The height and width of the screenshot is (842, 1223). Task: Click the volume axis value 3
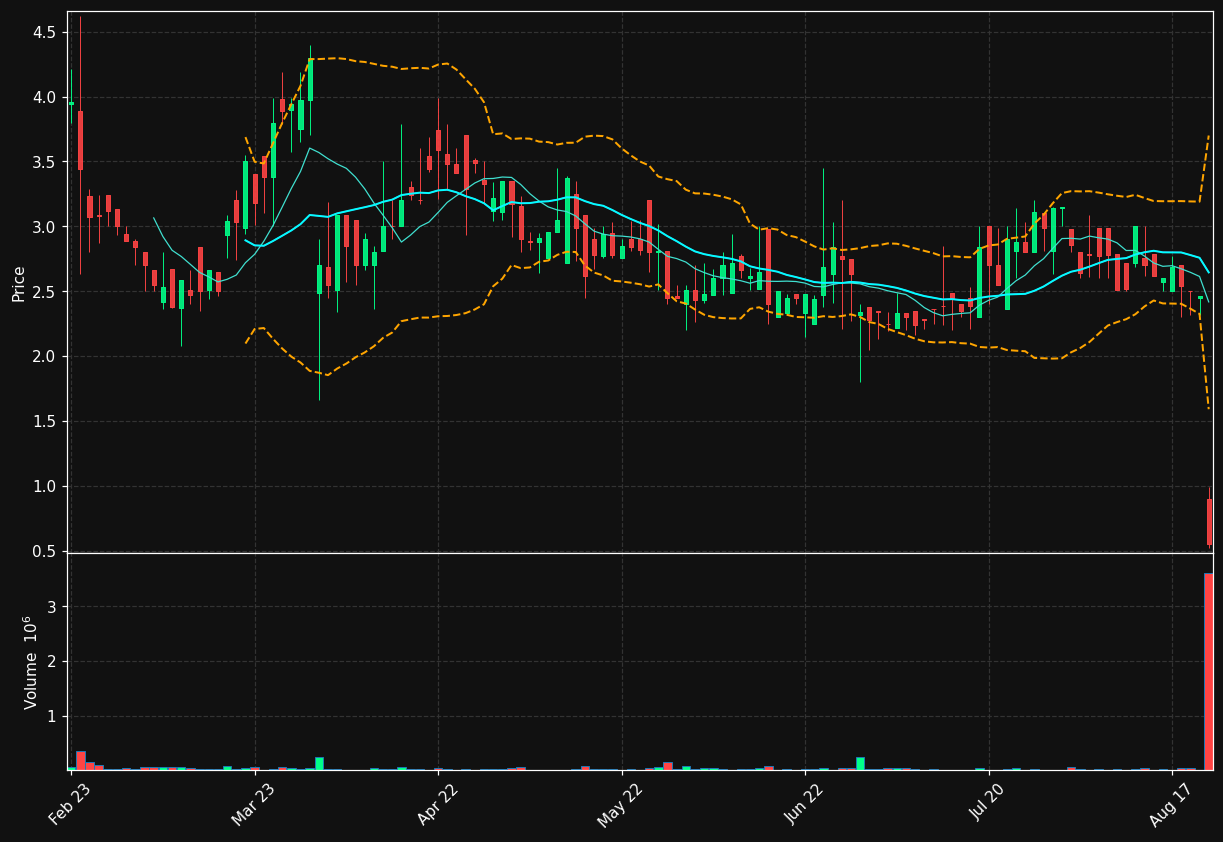coord(51,607)
